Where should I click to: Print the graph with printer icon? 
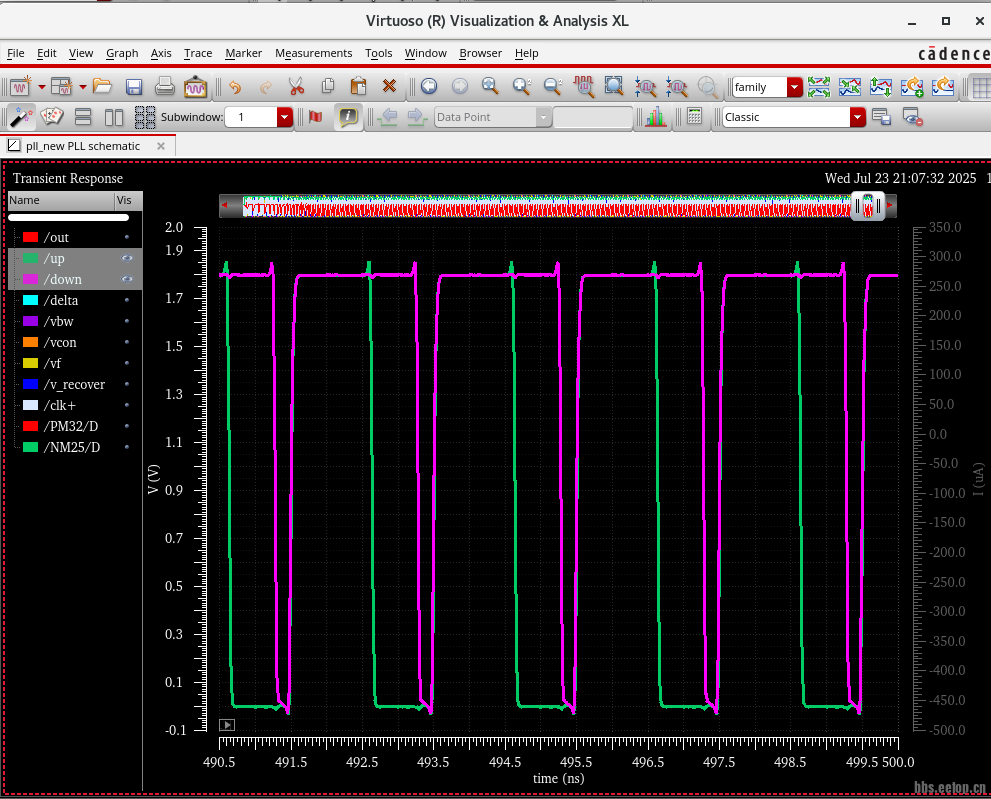pos(164,86)
